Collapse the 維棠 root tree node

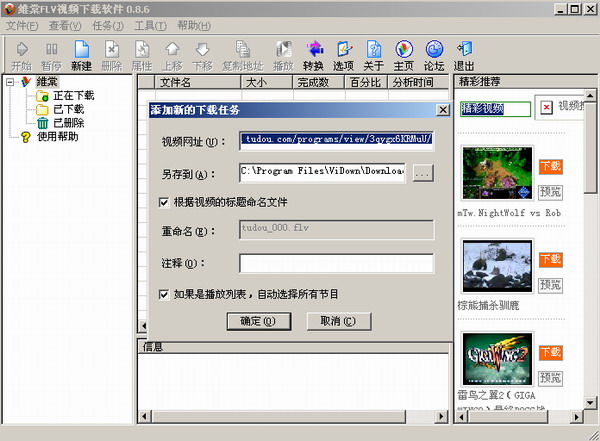pos(11,82)
